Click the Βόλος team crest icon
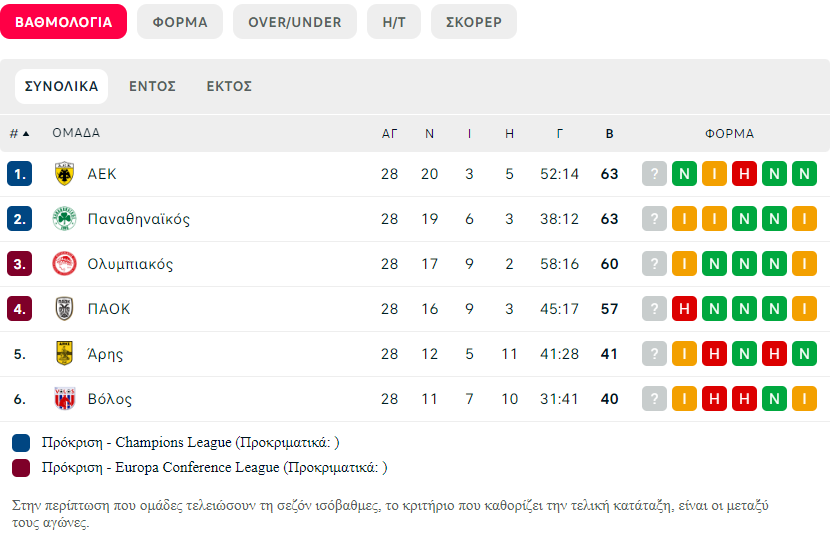The image size is (830, 539). pos(65,399)
